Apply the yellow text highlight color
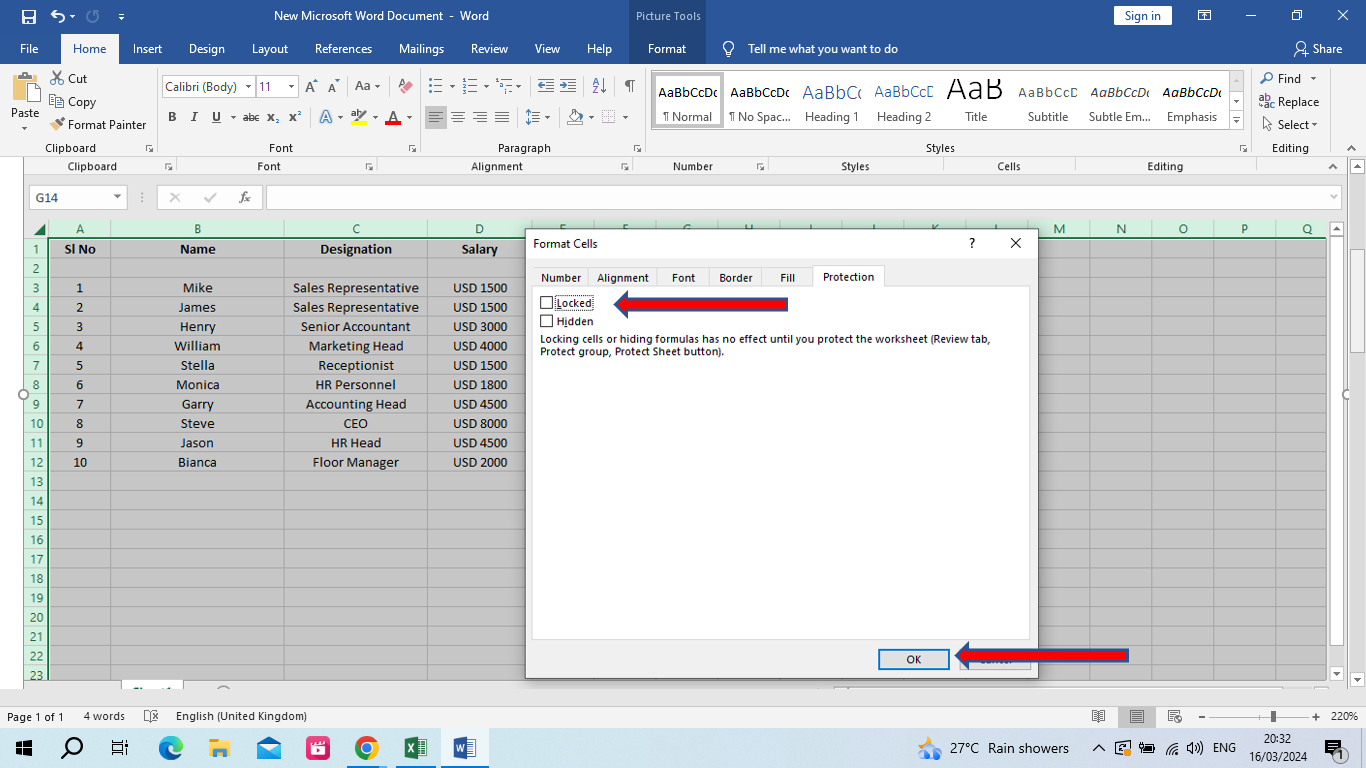1366x768 pixels. point(359,117)
